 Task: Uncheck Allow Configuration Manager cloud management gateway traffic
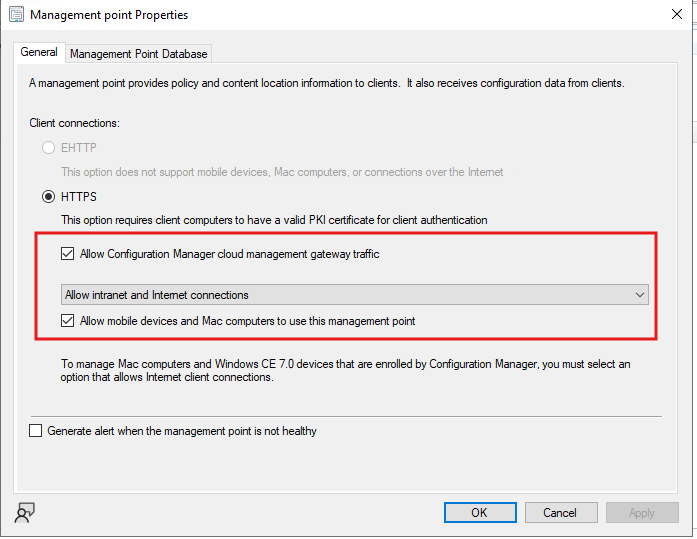[67, 254]
